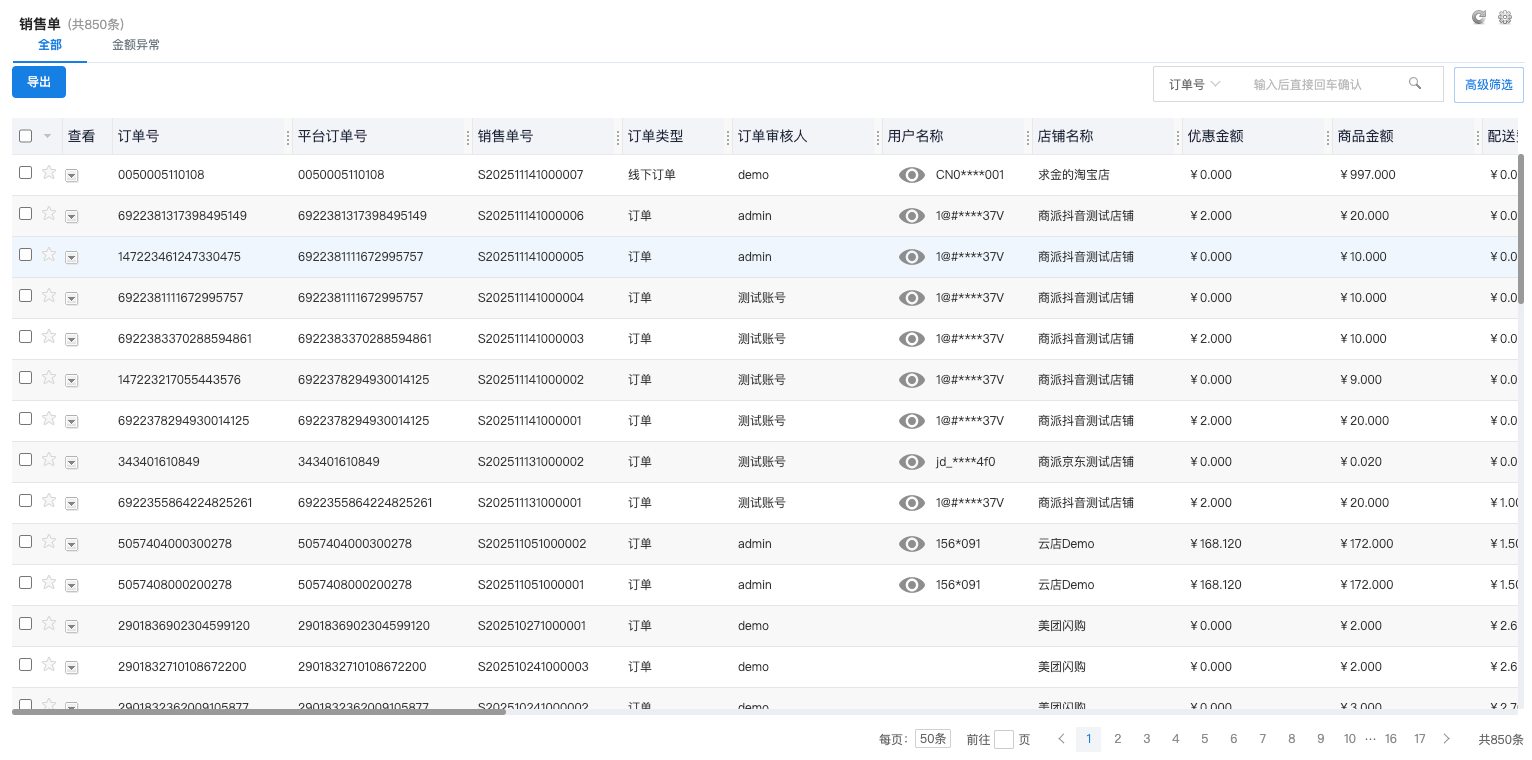Go to page 2
This screenshot has height=760, width=1532.
click(1118, 739)
